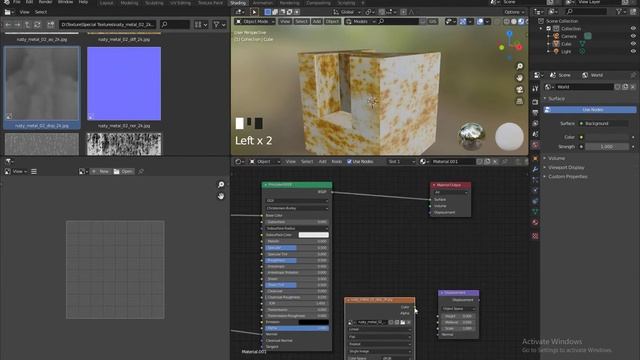Toggle viewport overlays button
Screen dimensions: 640x360
coord(480,21)
